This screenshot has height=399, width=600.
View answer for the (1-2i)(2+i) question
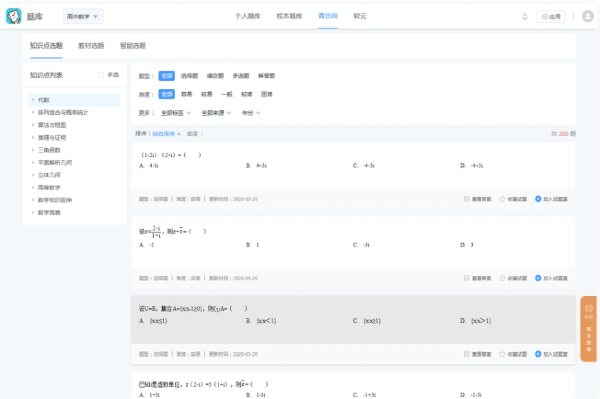pos(478,199)
